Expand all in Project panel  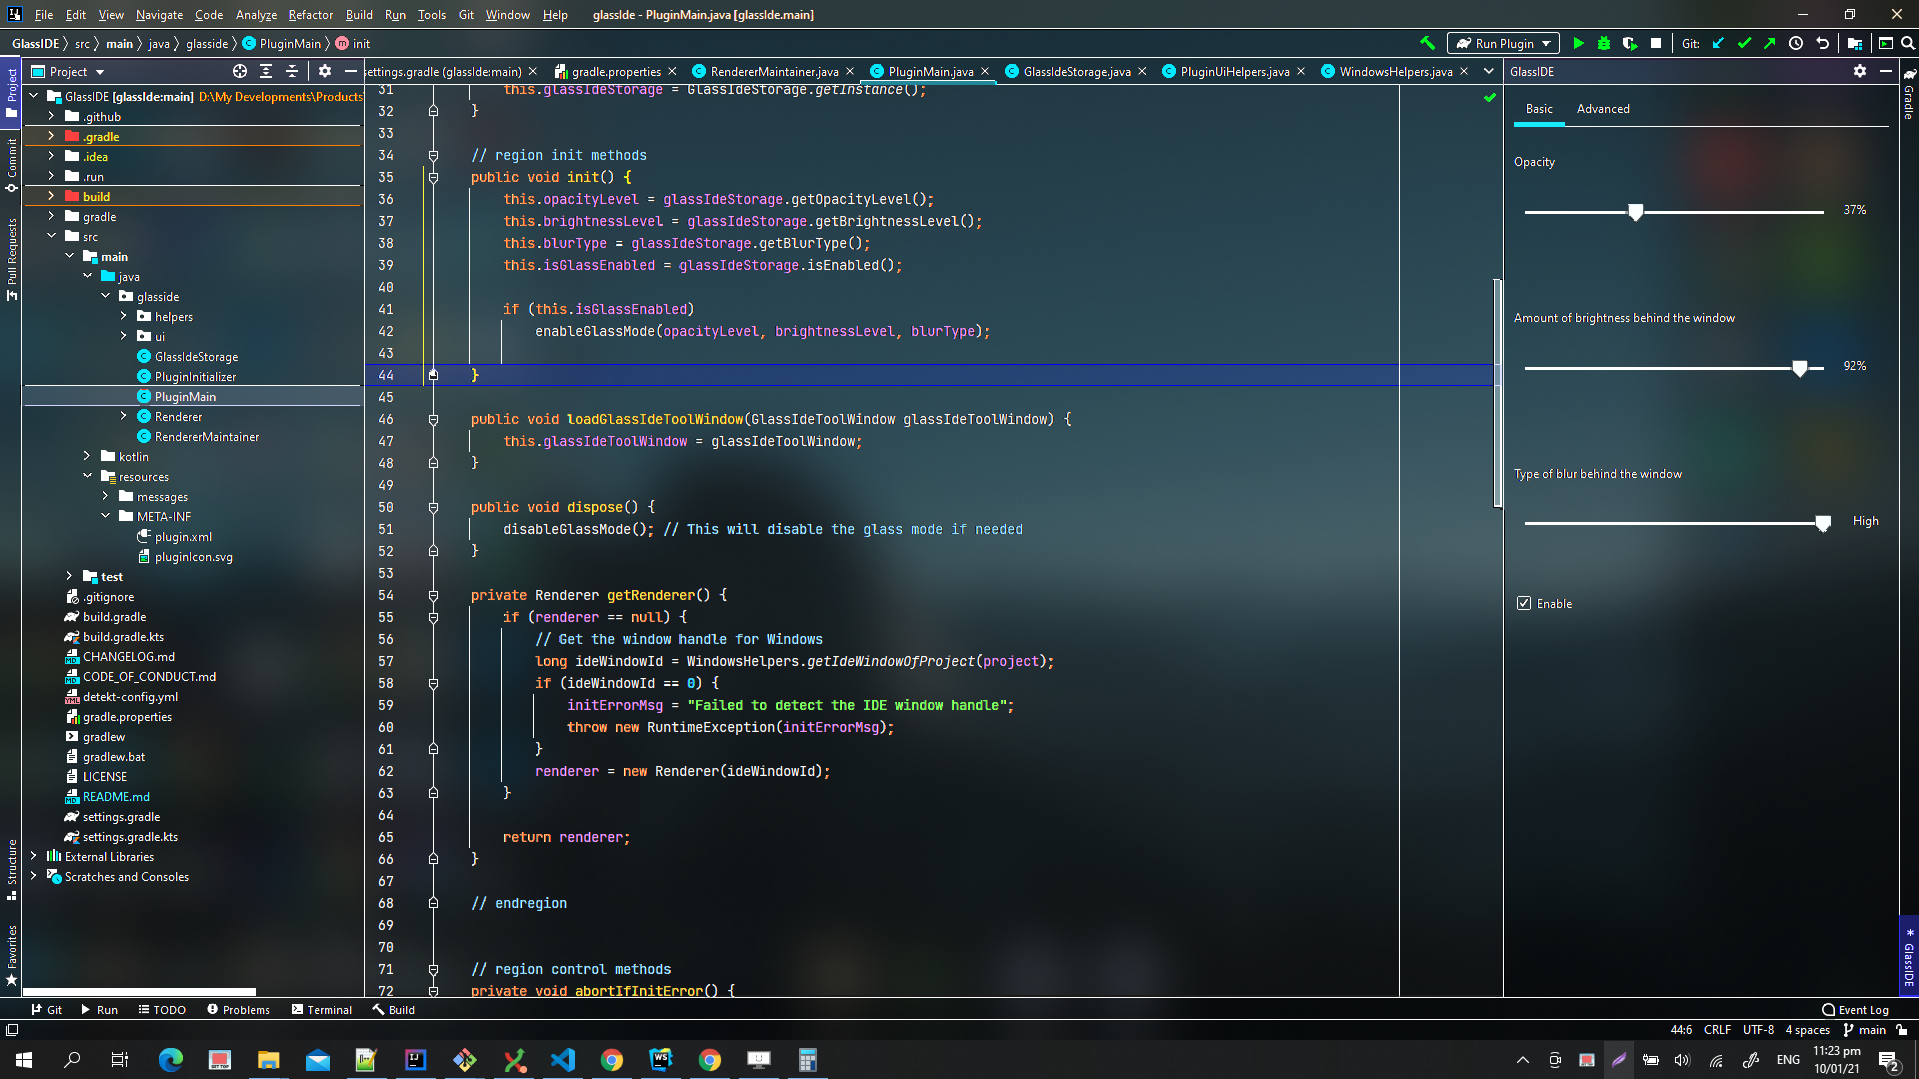[266, 71]
